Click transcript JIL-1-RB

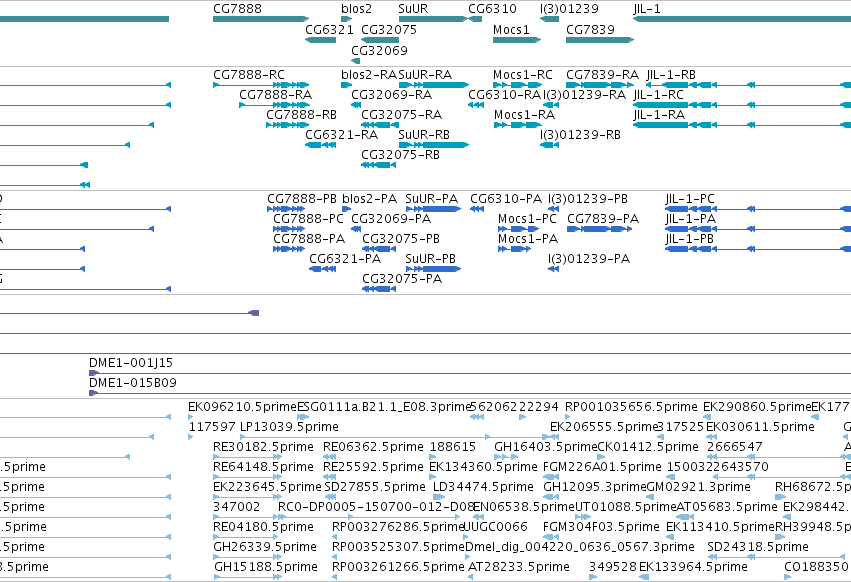[749, 85]
